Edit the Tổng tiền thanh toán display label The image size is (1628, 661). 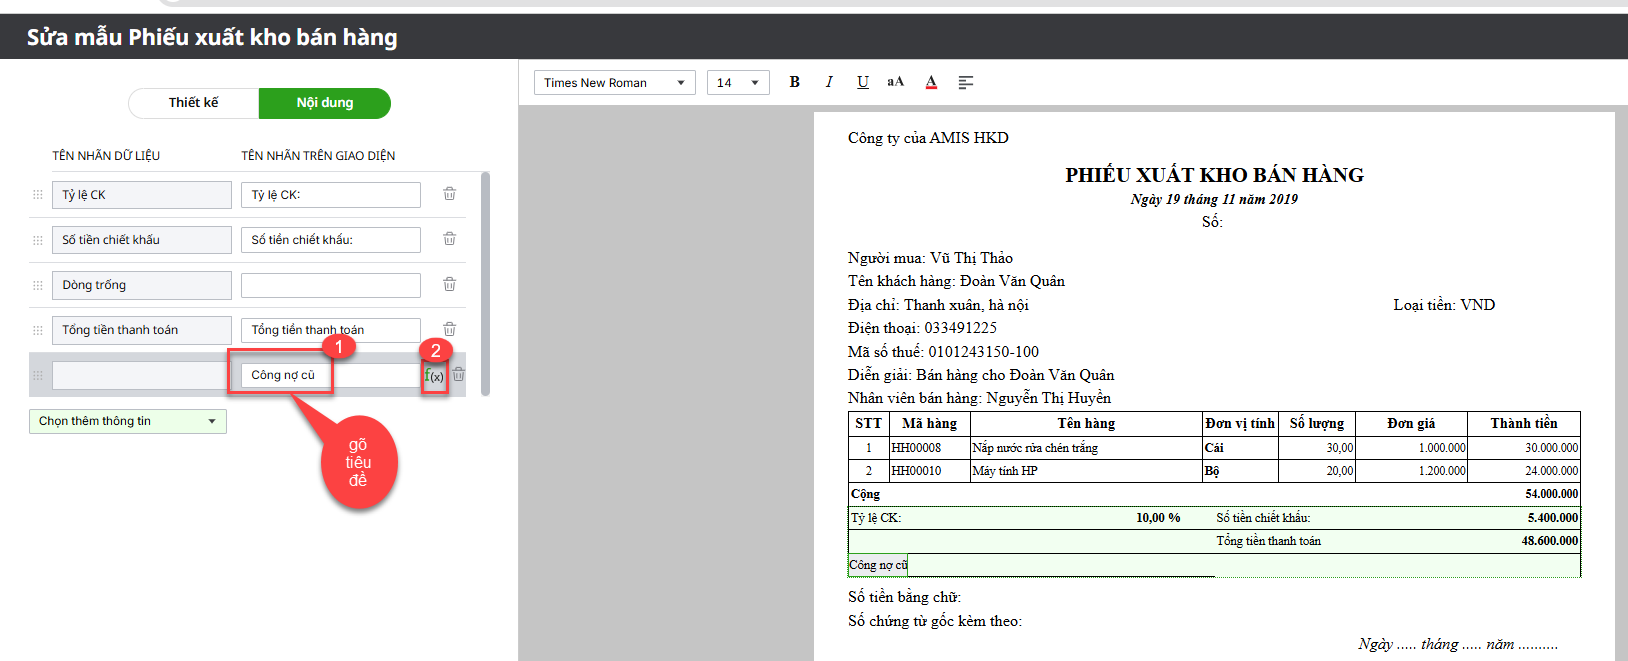point(330,330)
